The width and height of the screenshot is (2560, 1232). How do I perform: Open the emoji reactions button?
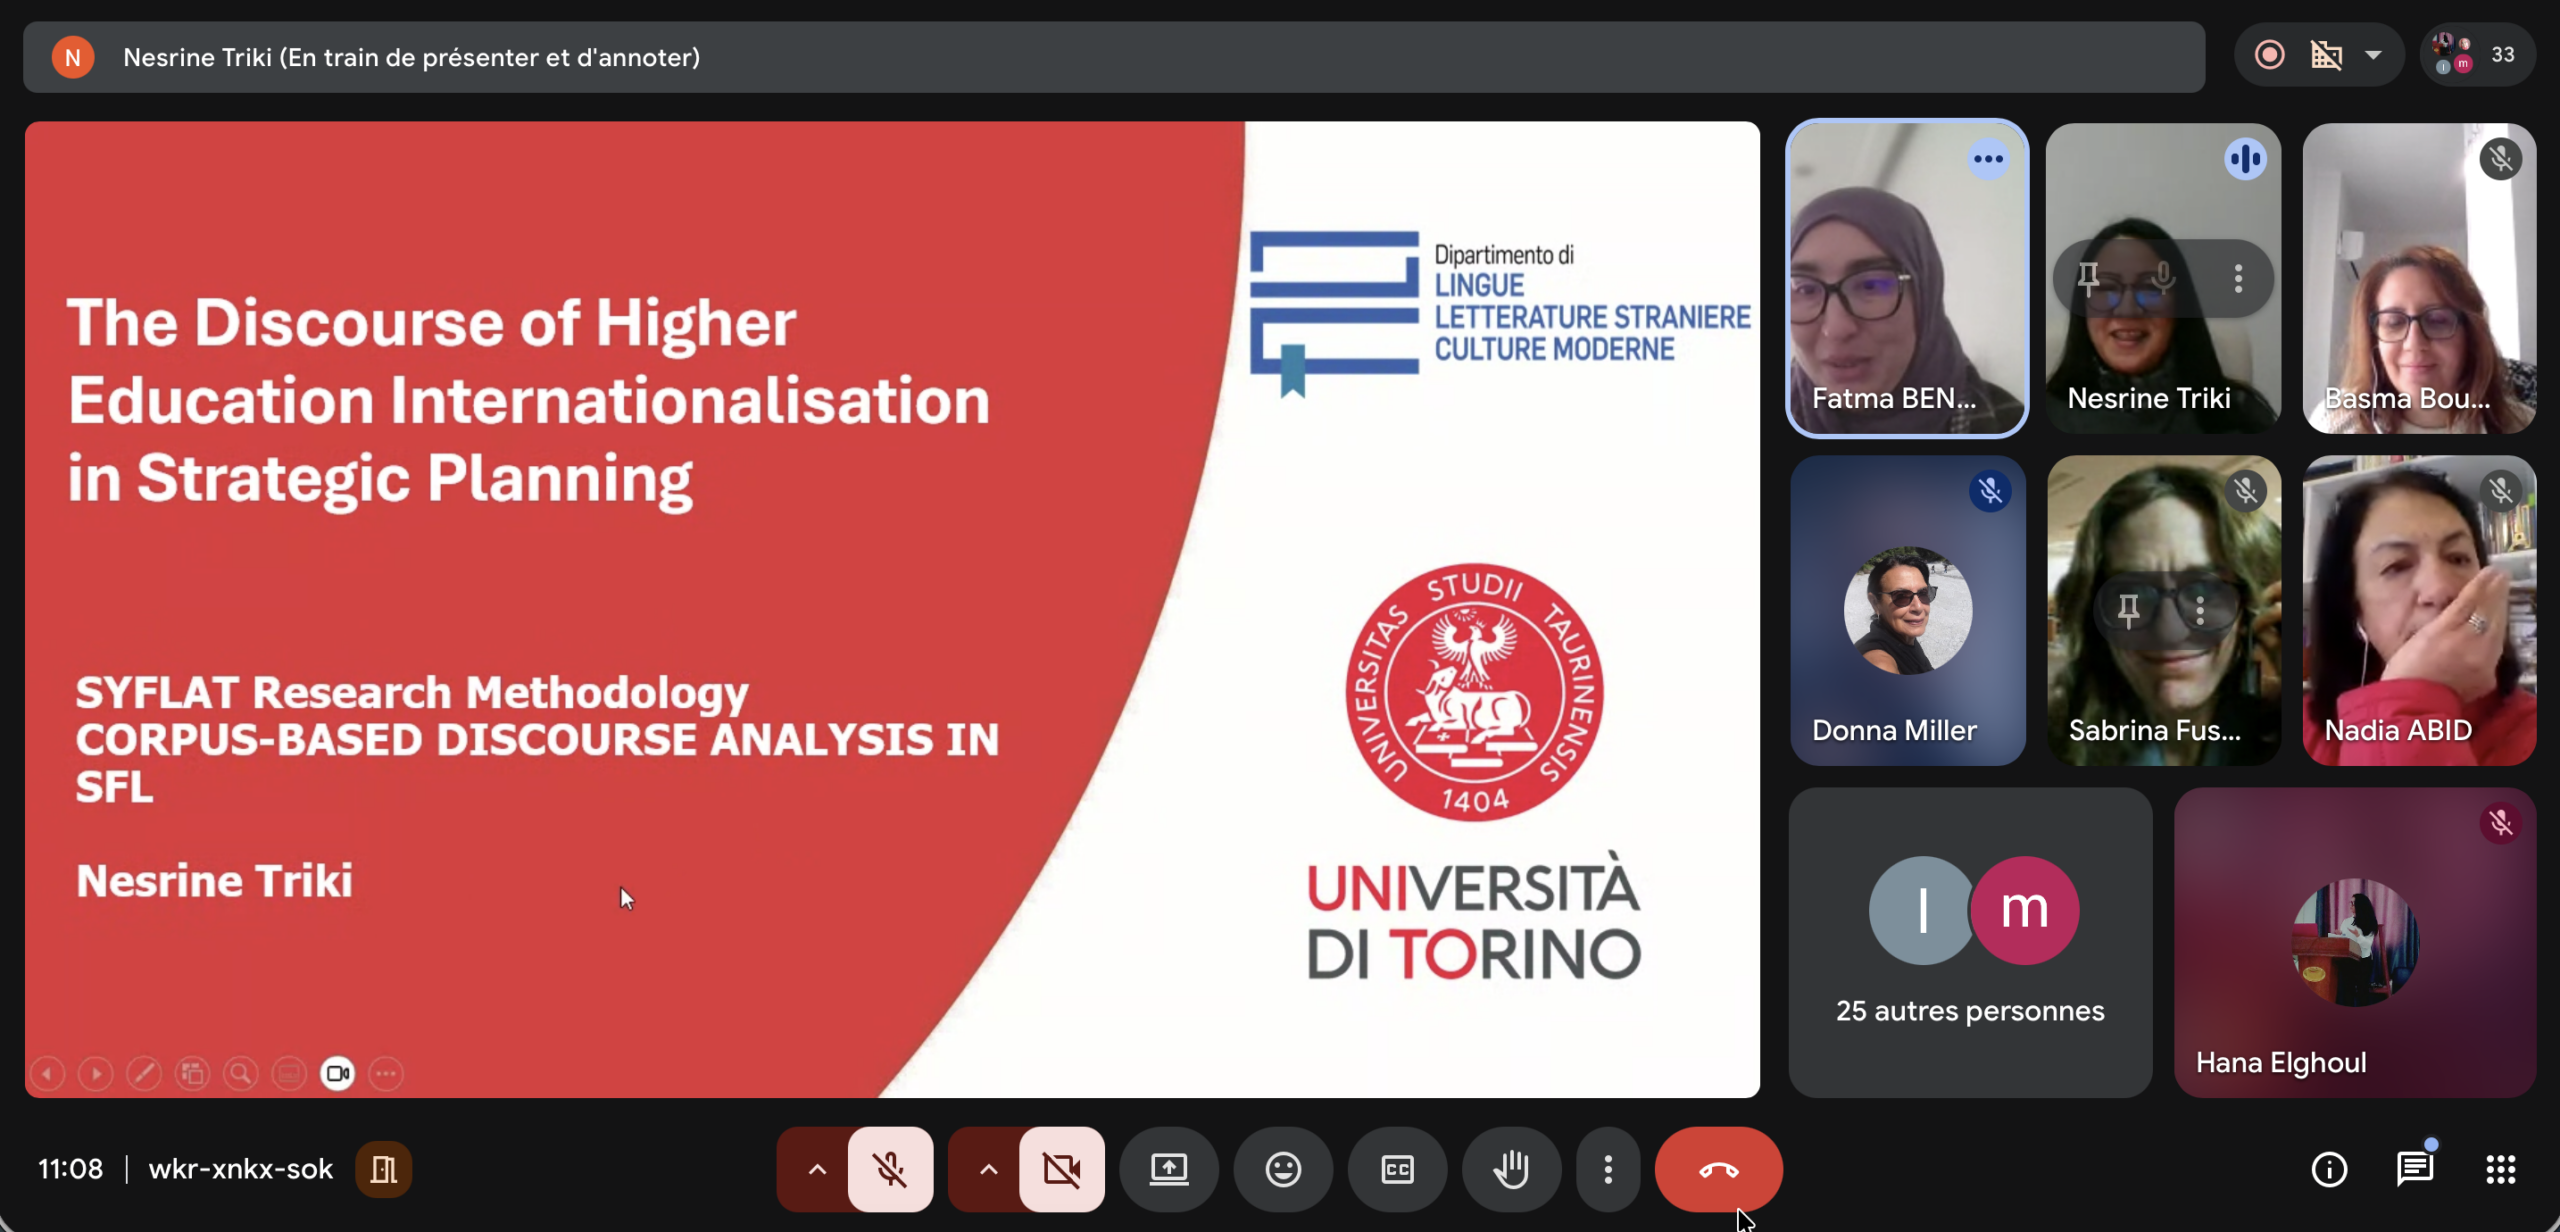[1283, 1169]
